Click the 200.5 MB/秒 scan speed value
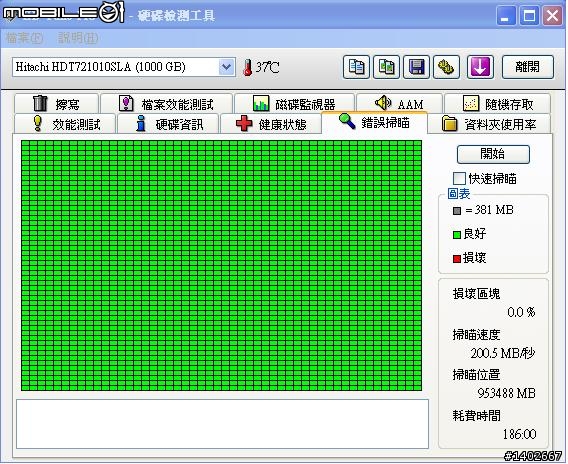 click(503, 353)
